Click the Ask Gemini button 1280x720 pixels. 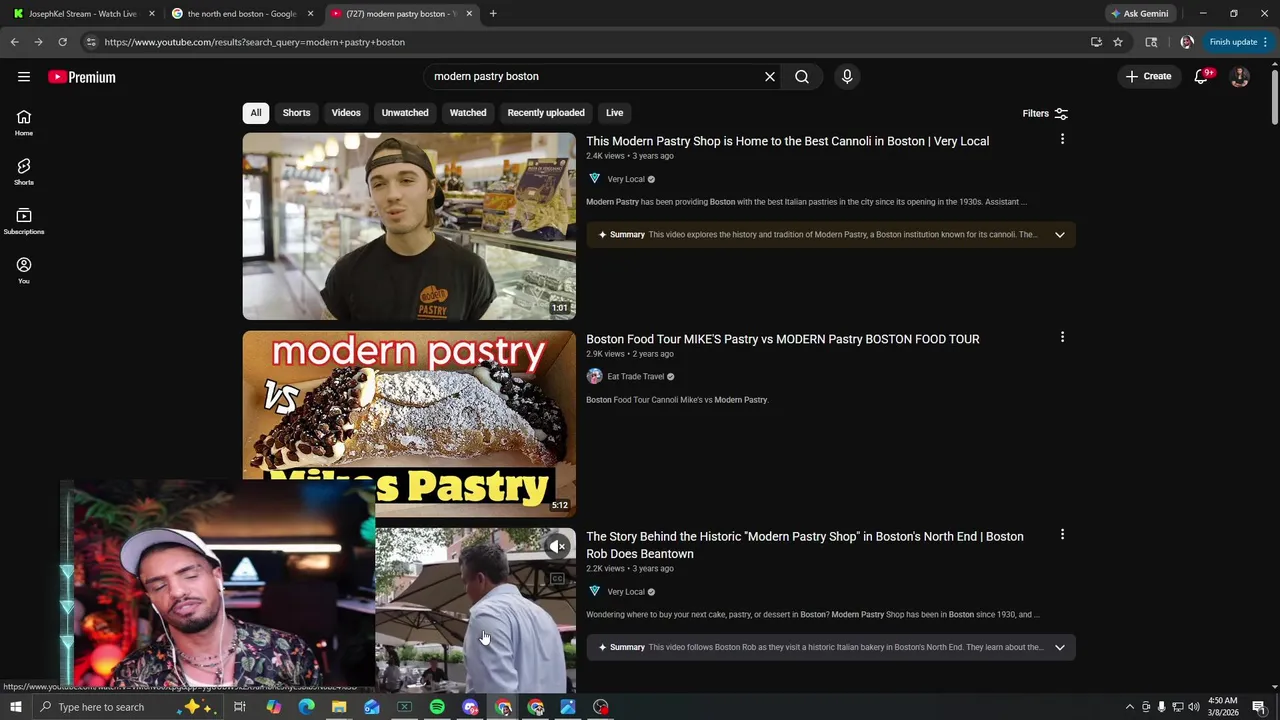click(1139, 14)
